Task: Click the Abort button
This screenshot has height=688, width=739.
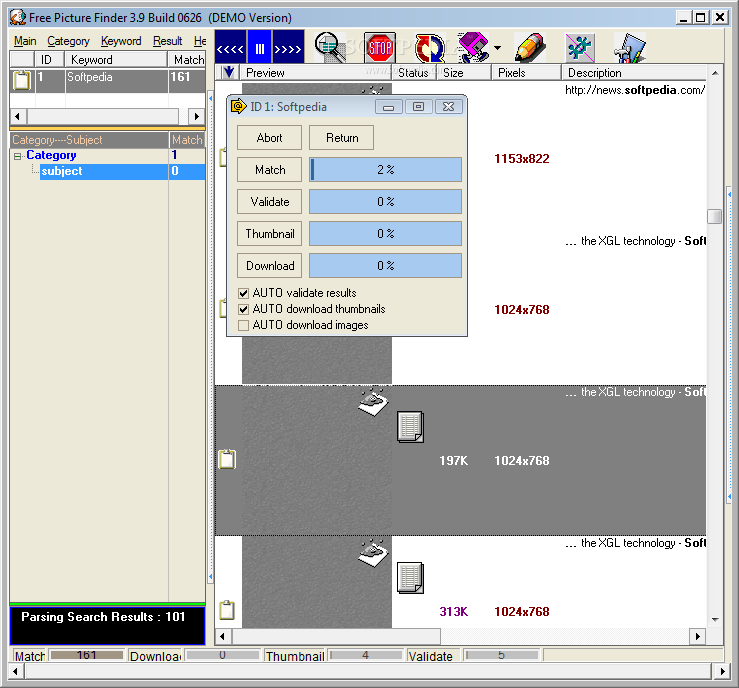Action: (x=269, y=138)
